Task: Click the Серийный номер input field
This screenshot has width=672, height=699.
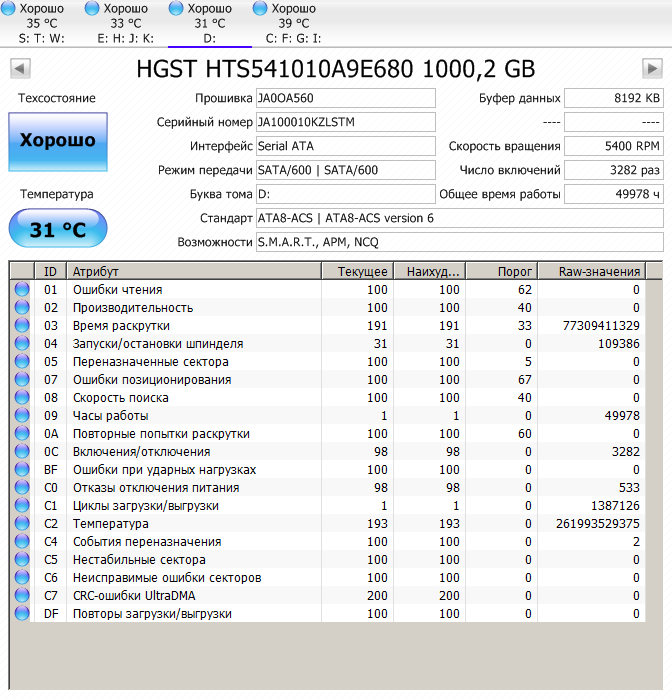Action: point(345,122)
